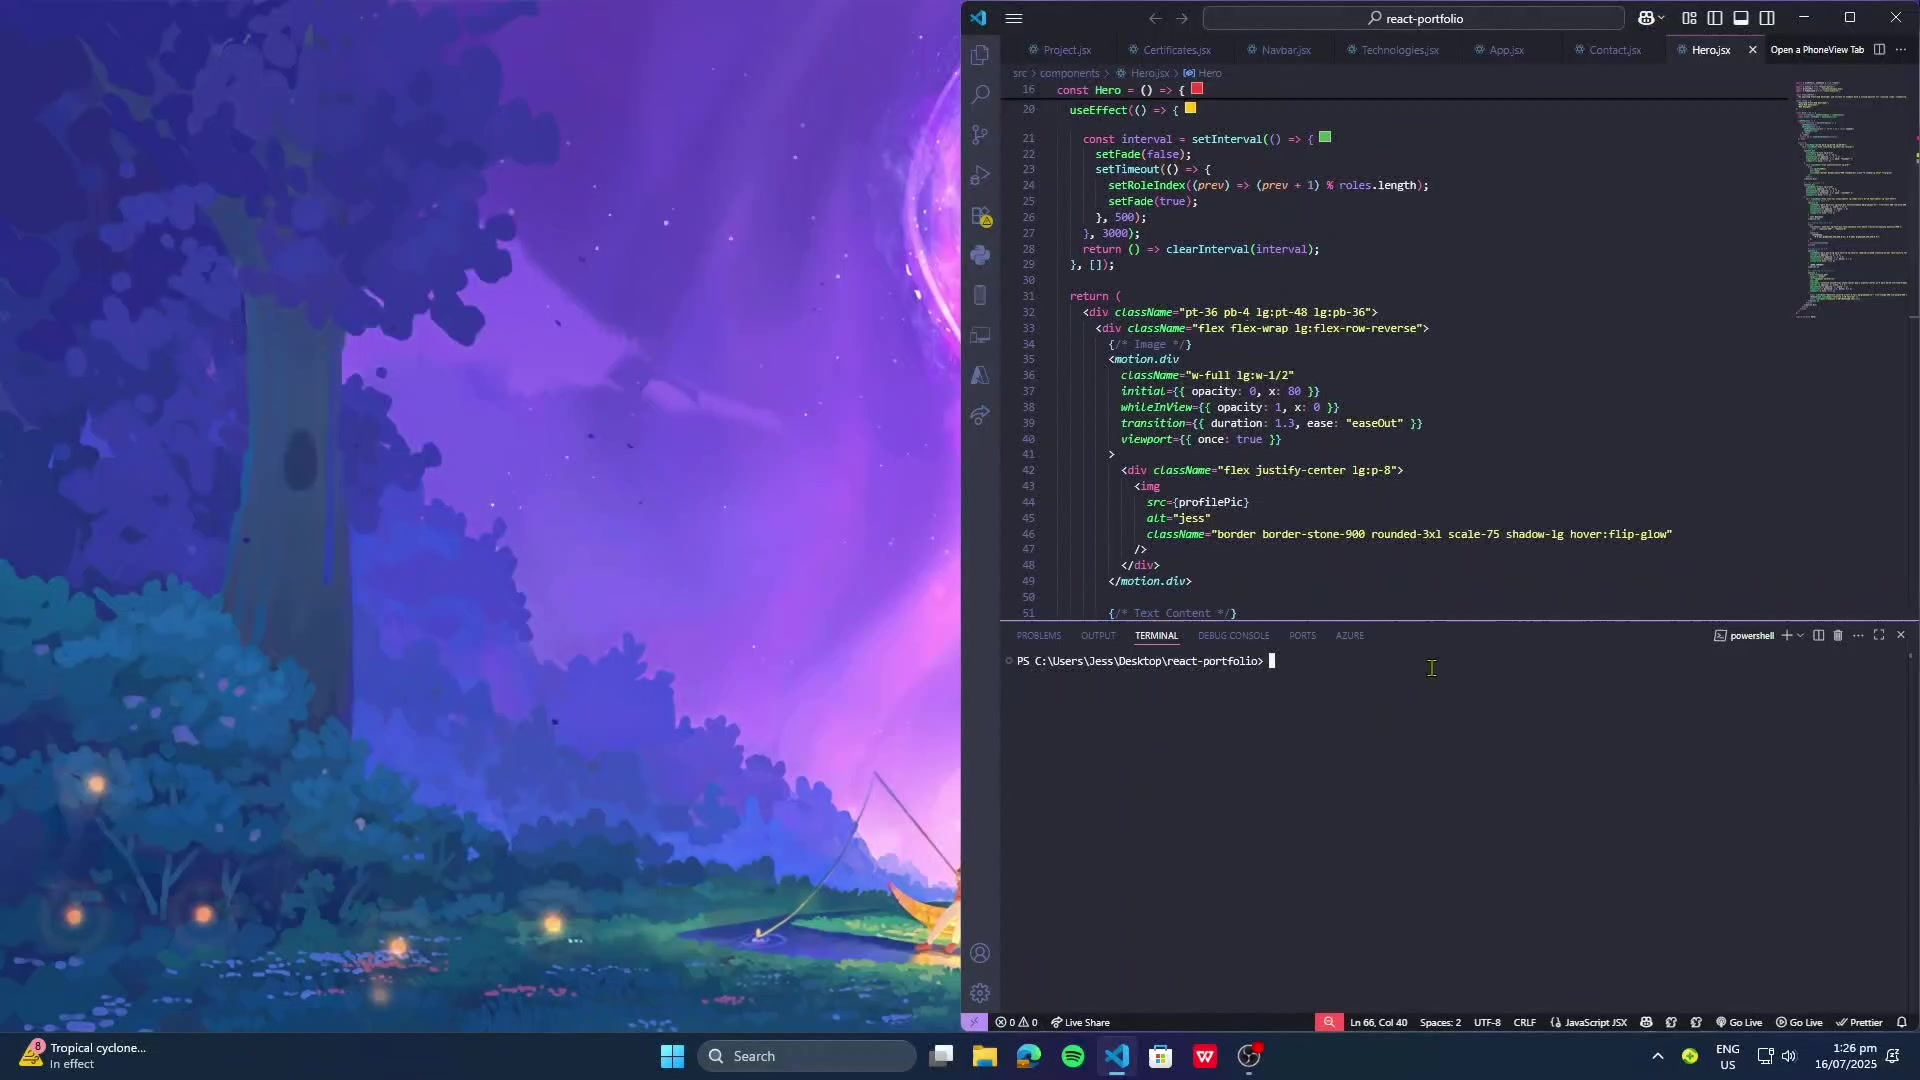Open the Python activity bar view
Screen dimensions: 1920x1080
coord(980,255)
